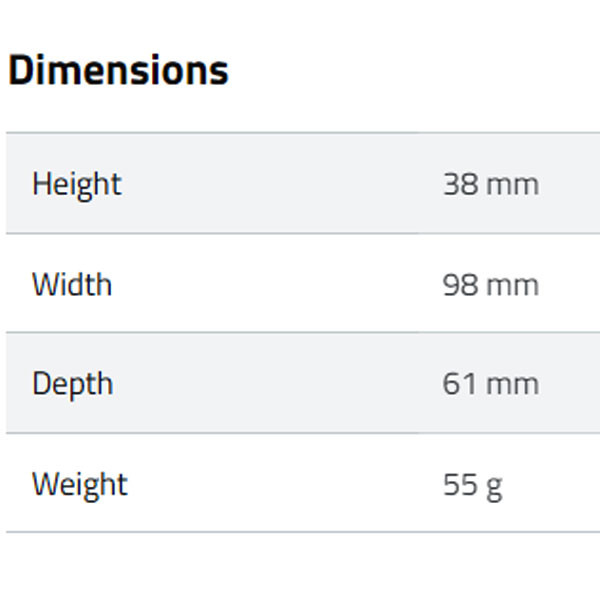Select the Height label
600x600 pixels.
coord(77,184)
